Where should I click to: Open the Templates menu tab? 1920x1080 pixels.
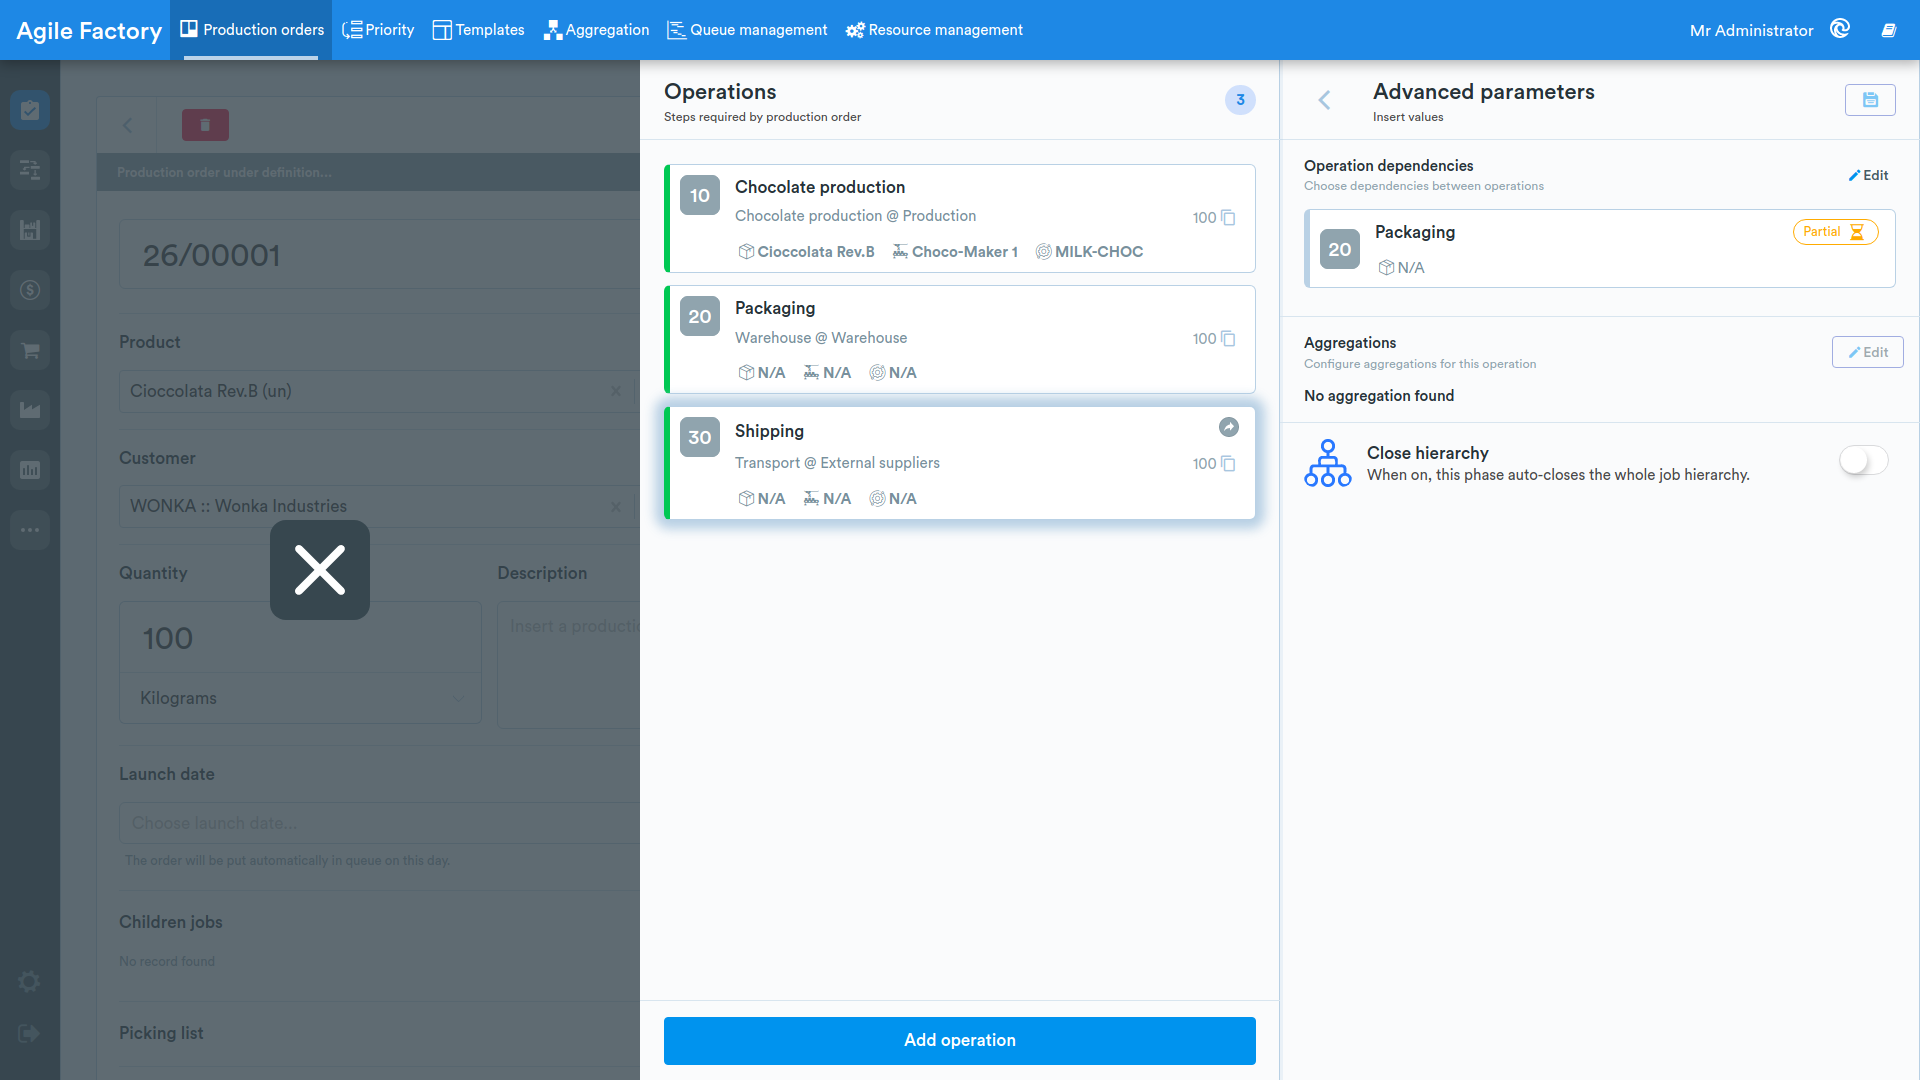click(478, 30)
